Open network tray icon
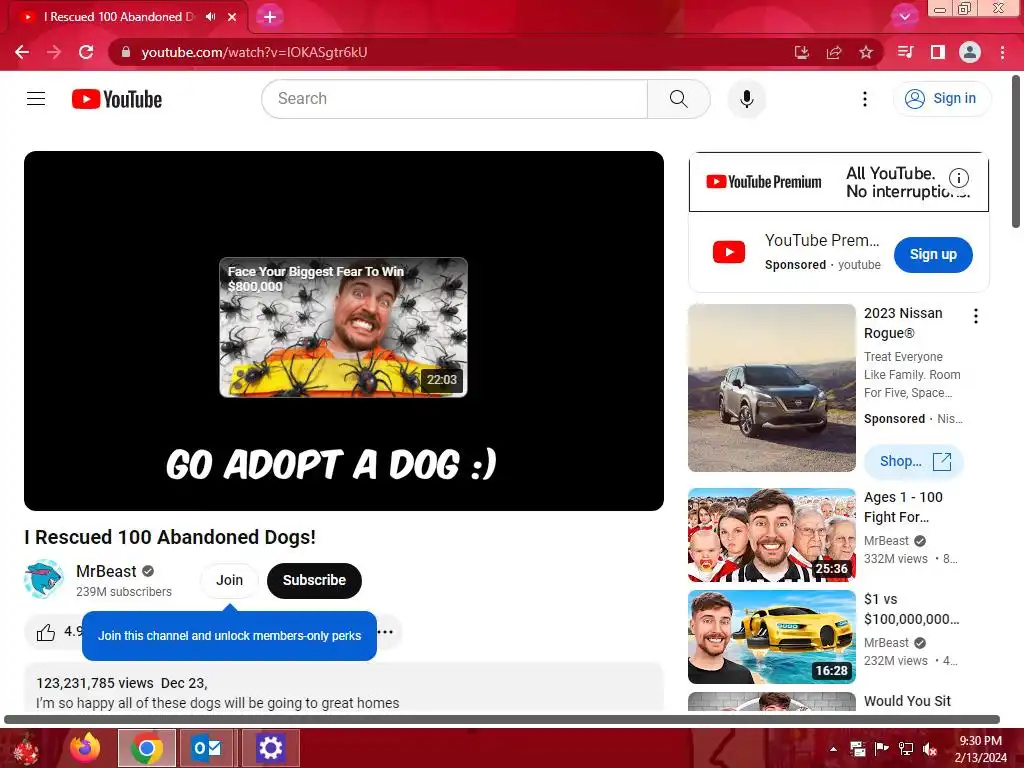The width and height of the screenshot is (1024, 768). click(x=906, y=749)
